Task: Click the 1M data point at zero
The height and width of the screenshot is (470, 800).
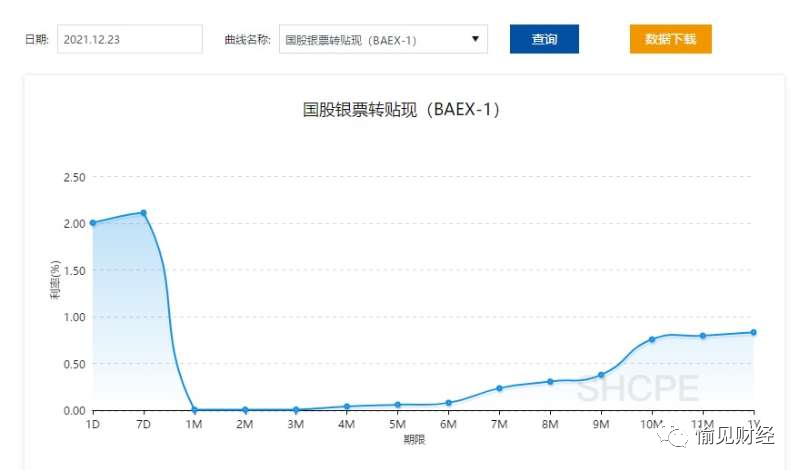Action: coord(195,409)
